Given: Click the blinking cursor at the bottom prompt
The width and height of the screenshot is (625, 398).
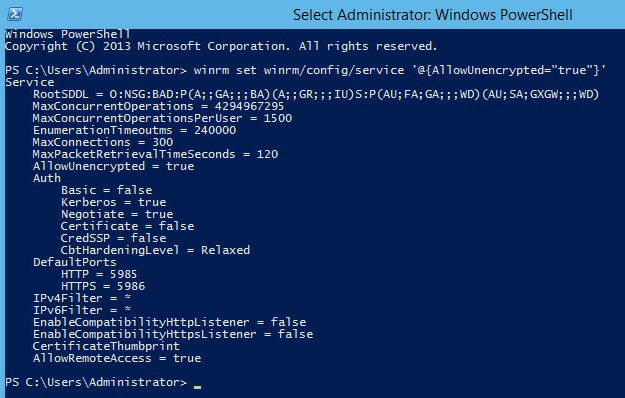Looking at the screenshot, I should click(x=197, y=386).
